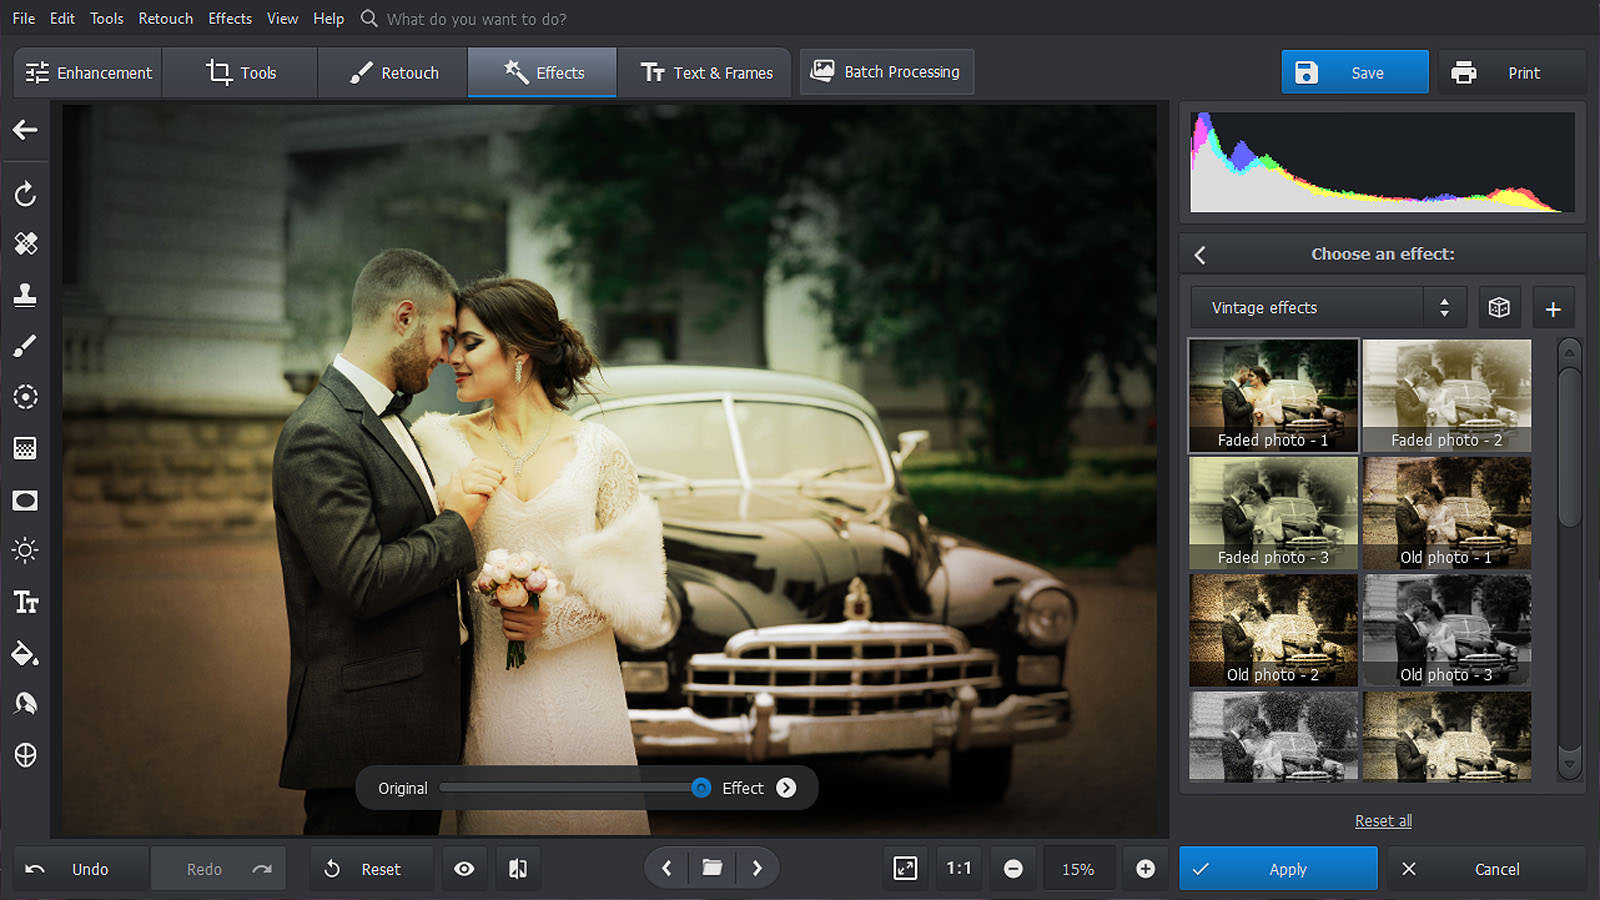Select the text tool in the sidebar
The width and height of the screenshot is (1600, 900).
tap(25, 602)
